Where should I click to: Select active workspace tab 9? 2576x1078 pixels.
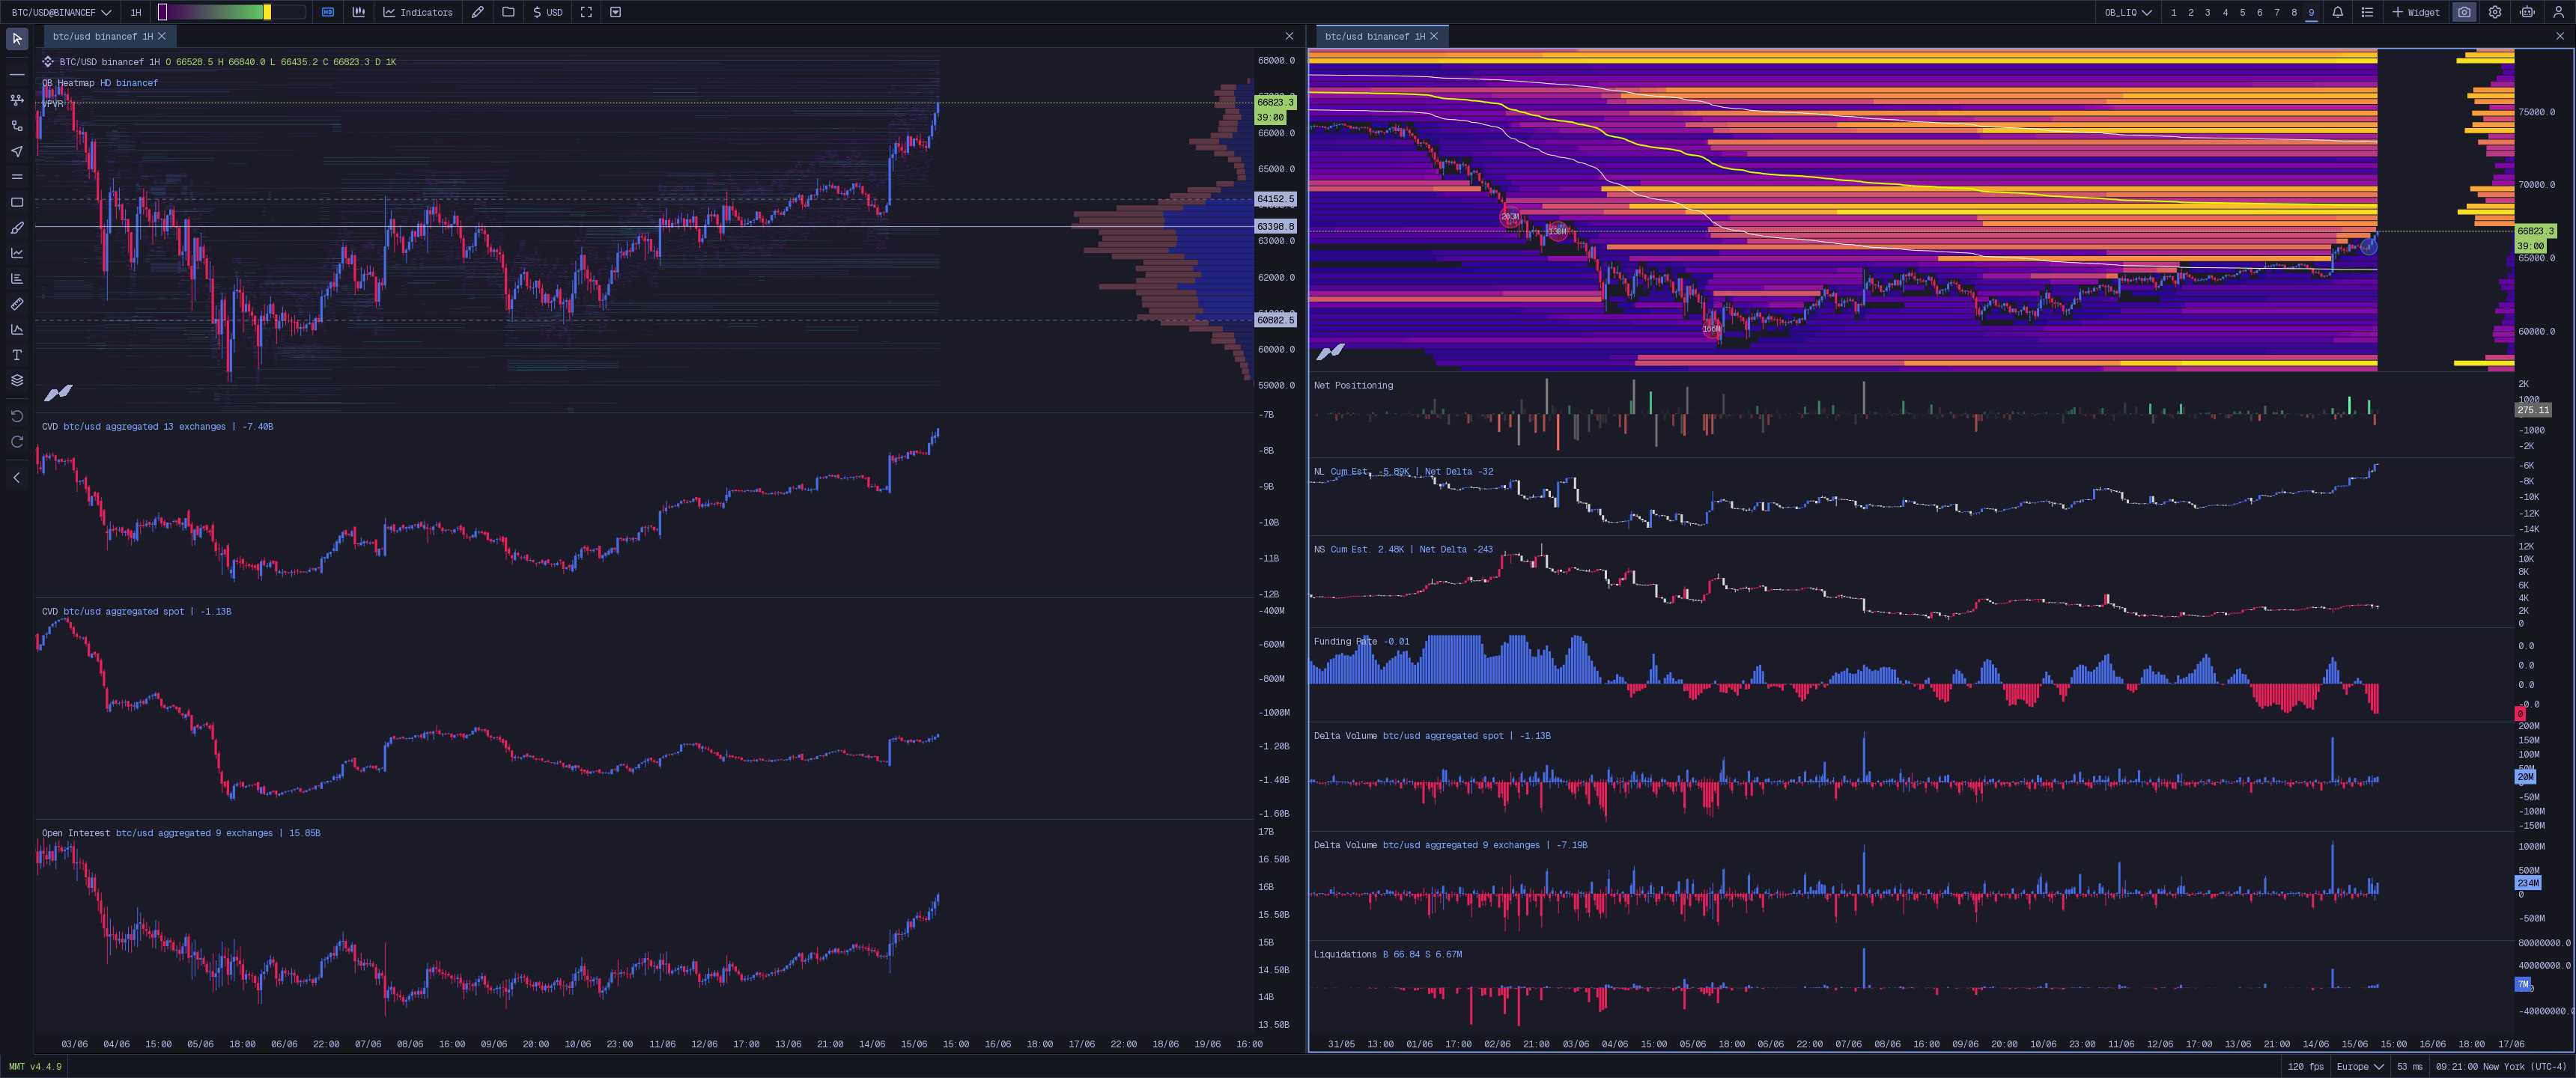pos(2311,12)
